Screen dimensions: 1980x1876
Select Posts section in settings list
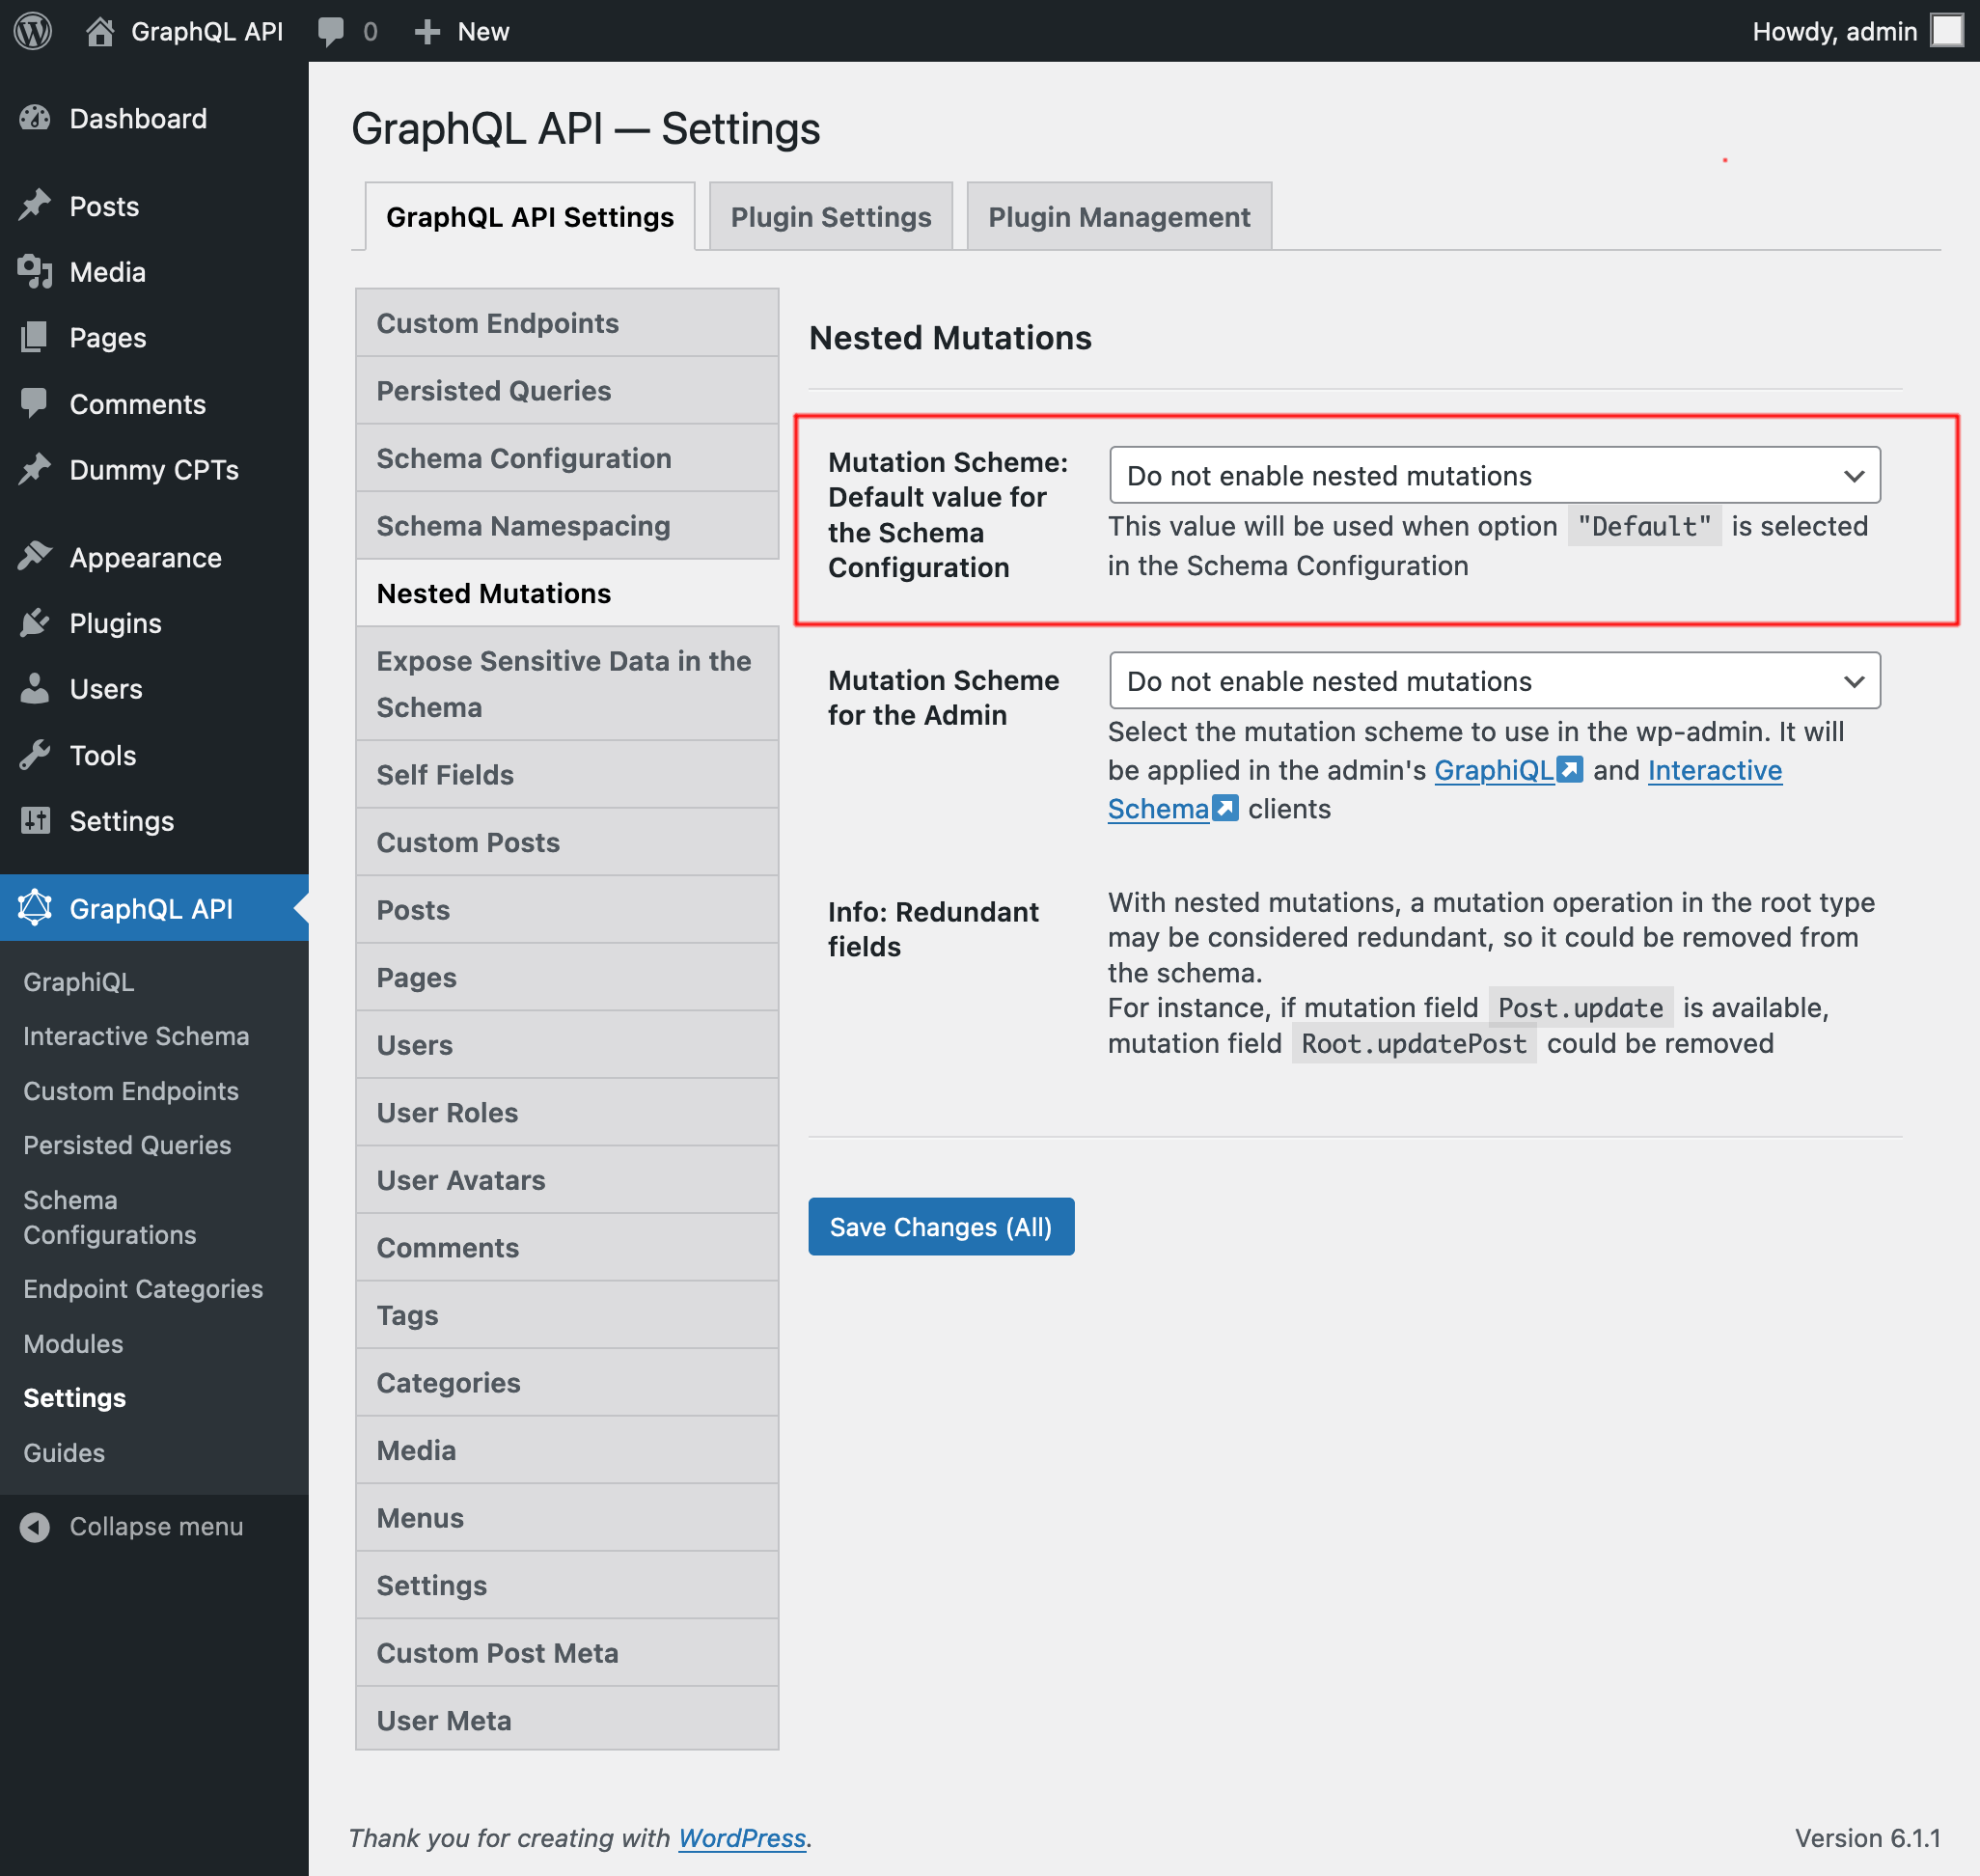(567, 910)
